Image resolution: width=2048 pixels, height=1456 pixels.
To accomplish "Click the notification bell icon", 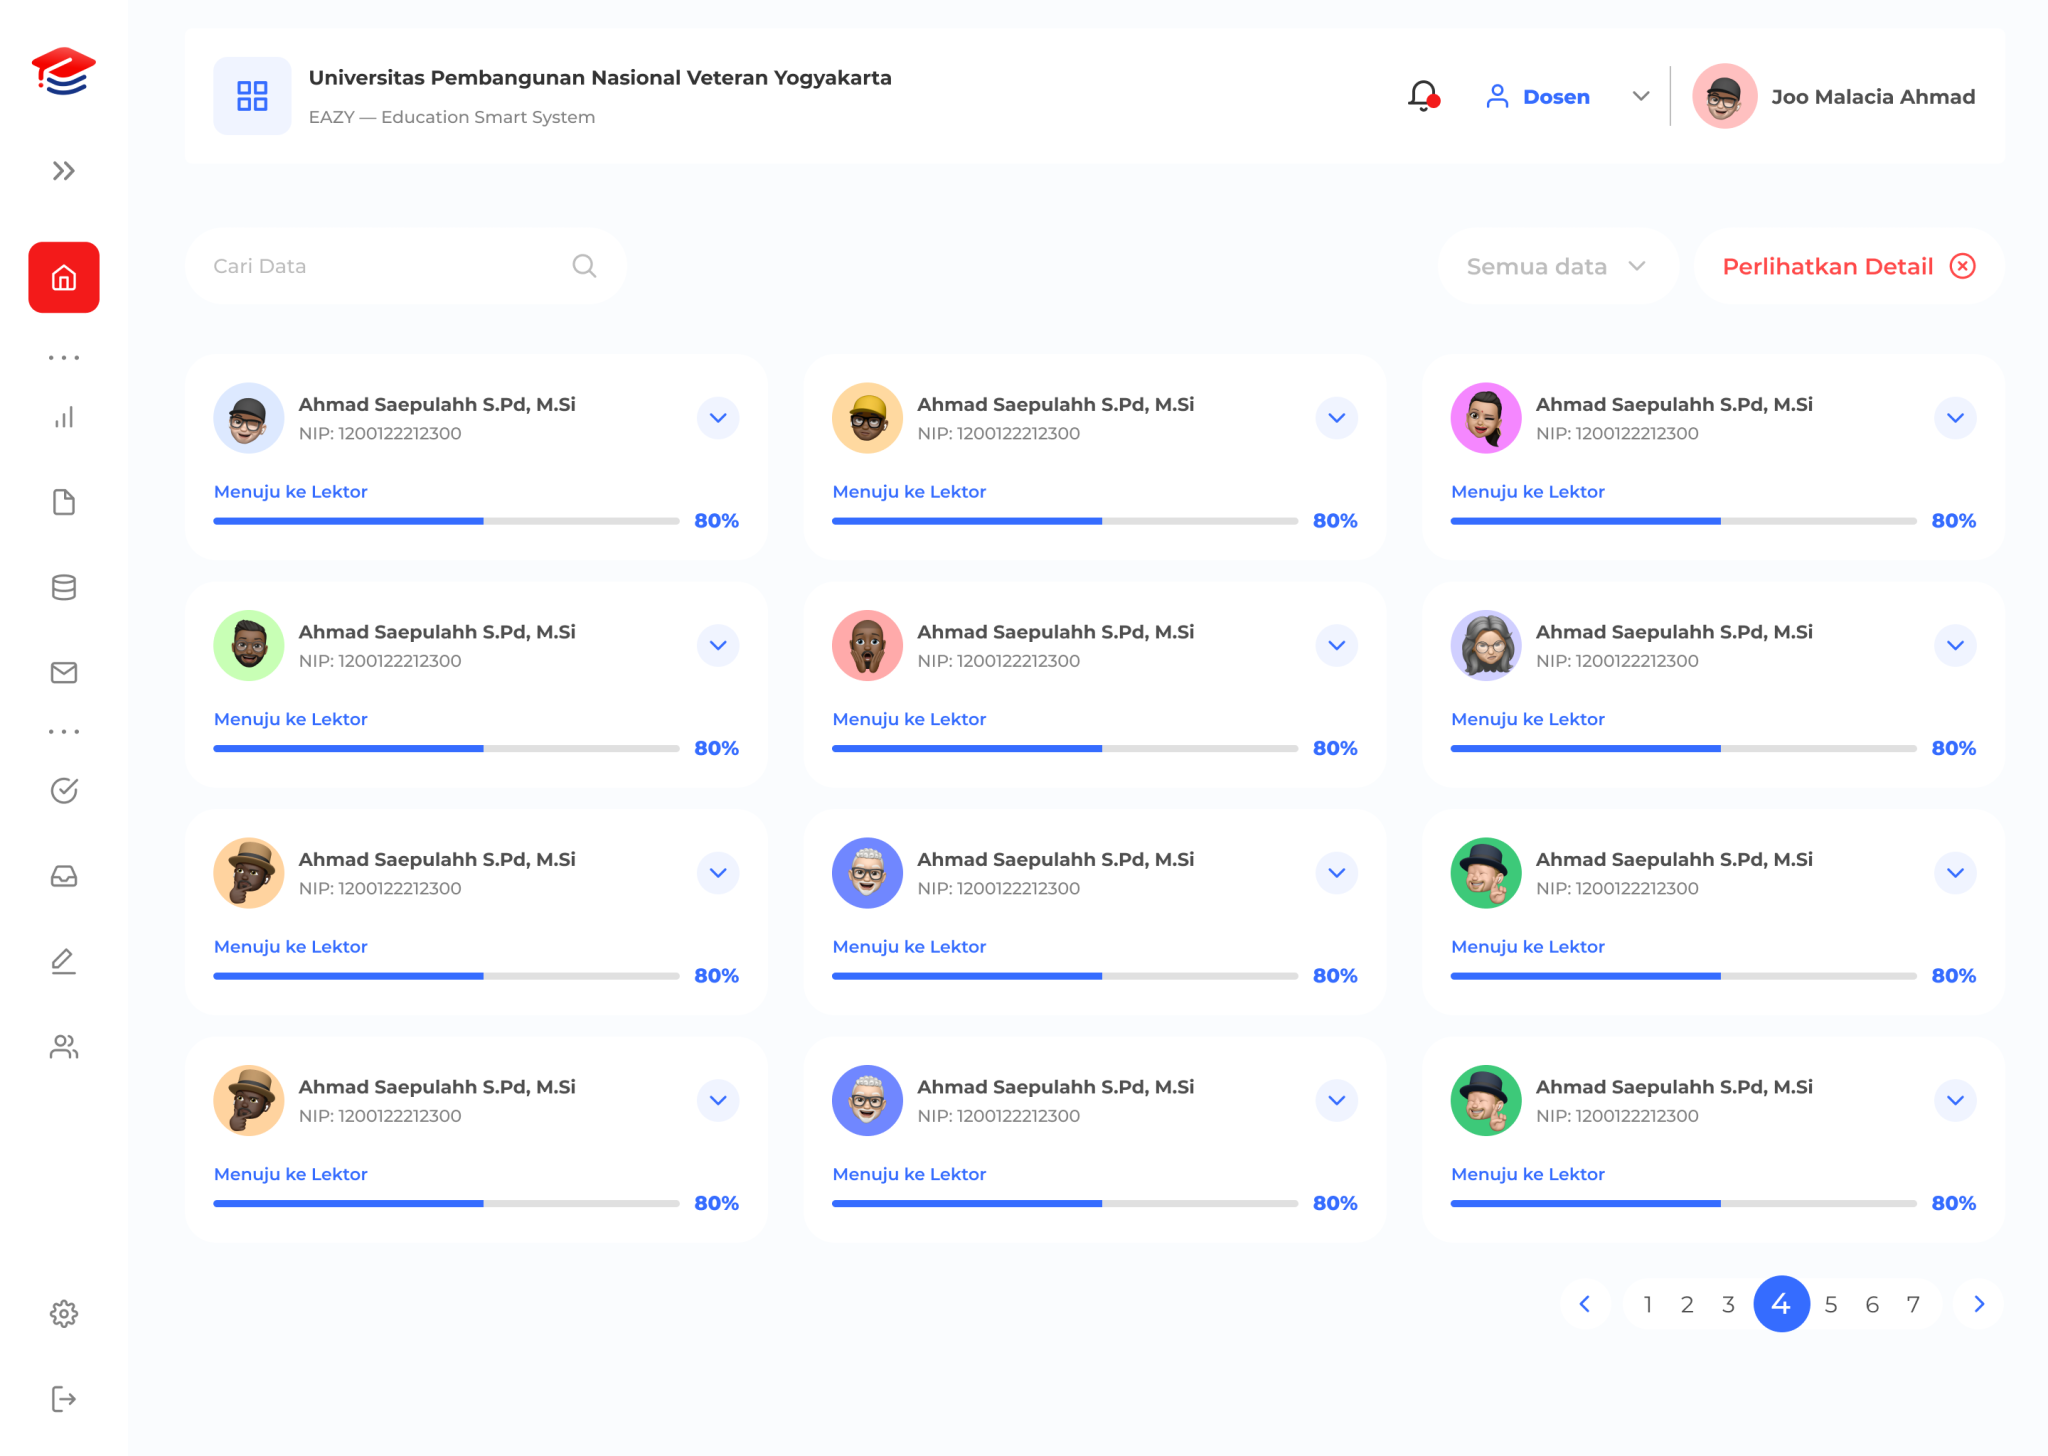I will click(x=1420, y=96).
